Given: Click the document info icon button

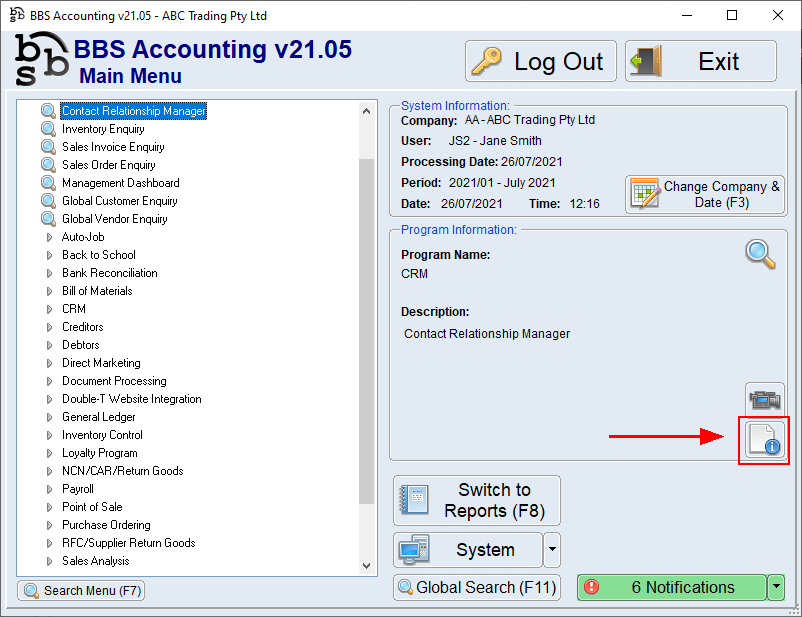Looking at the screenshot, I should (x=765, y=440).
